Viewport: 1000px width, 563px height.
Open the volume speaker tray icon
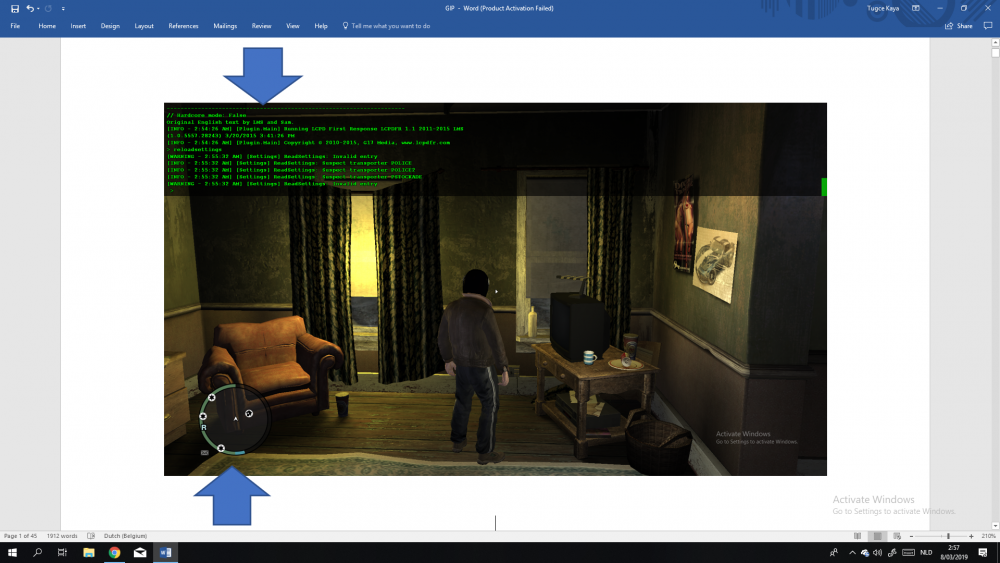tap(878, 553)
